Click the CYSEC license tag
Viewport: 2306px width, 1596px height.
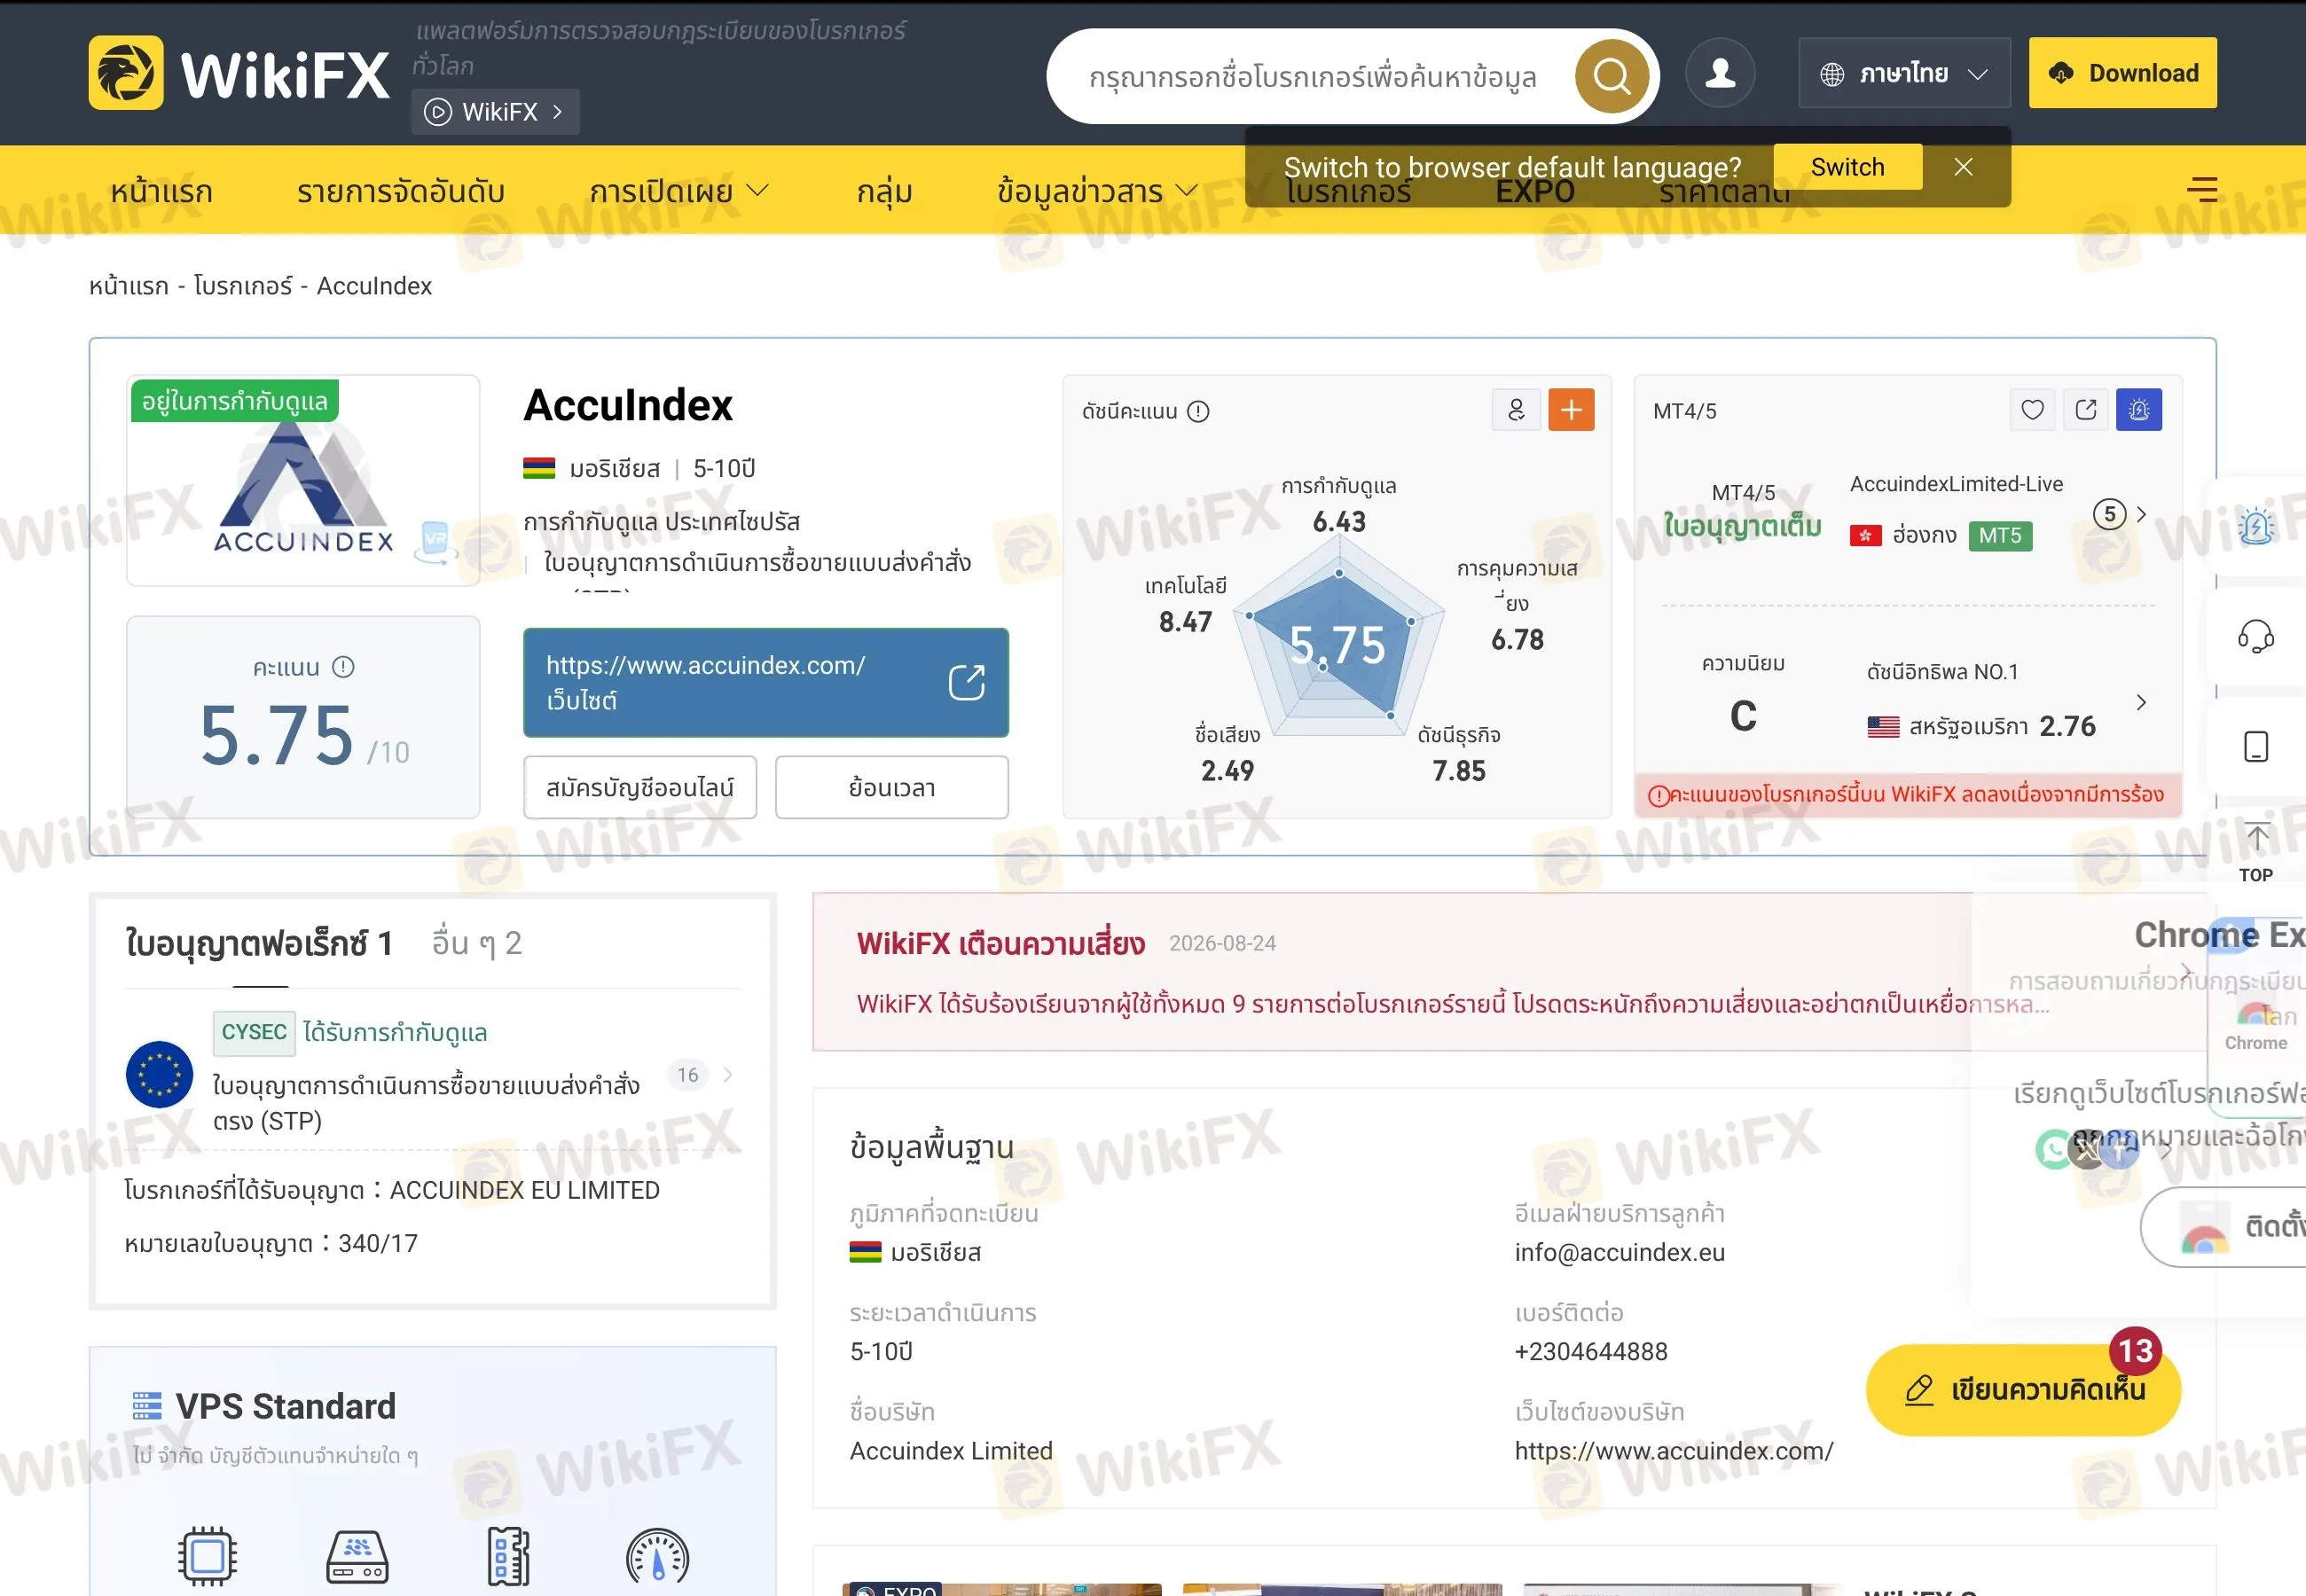pos(254,1033)
